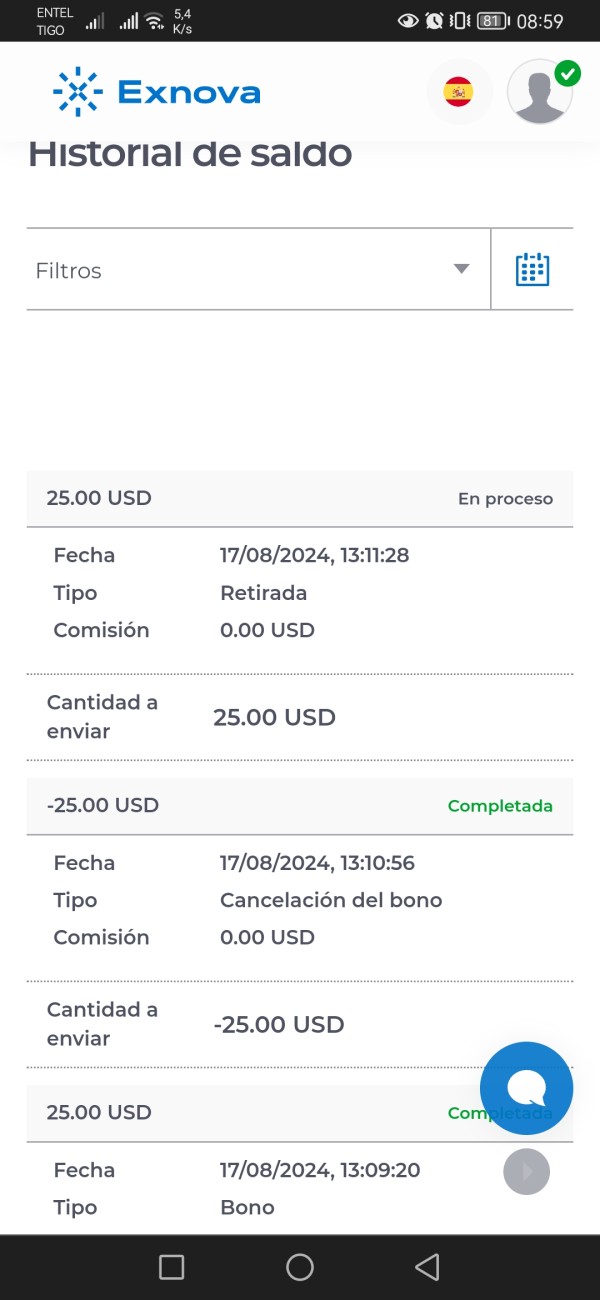Select the 25.00 USD En proceso entry

[x=100, y=498]
